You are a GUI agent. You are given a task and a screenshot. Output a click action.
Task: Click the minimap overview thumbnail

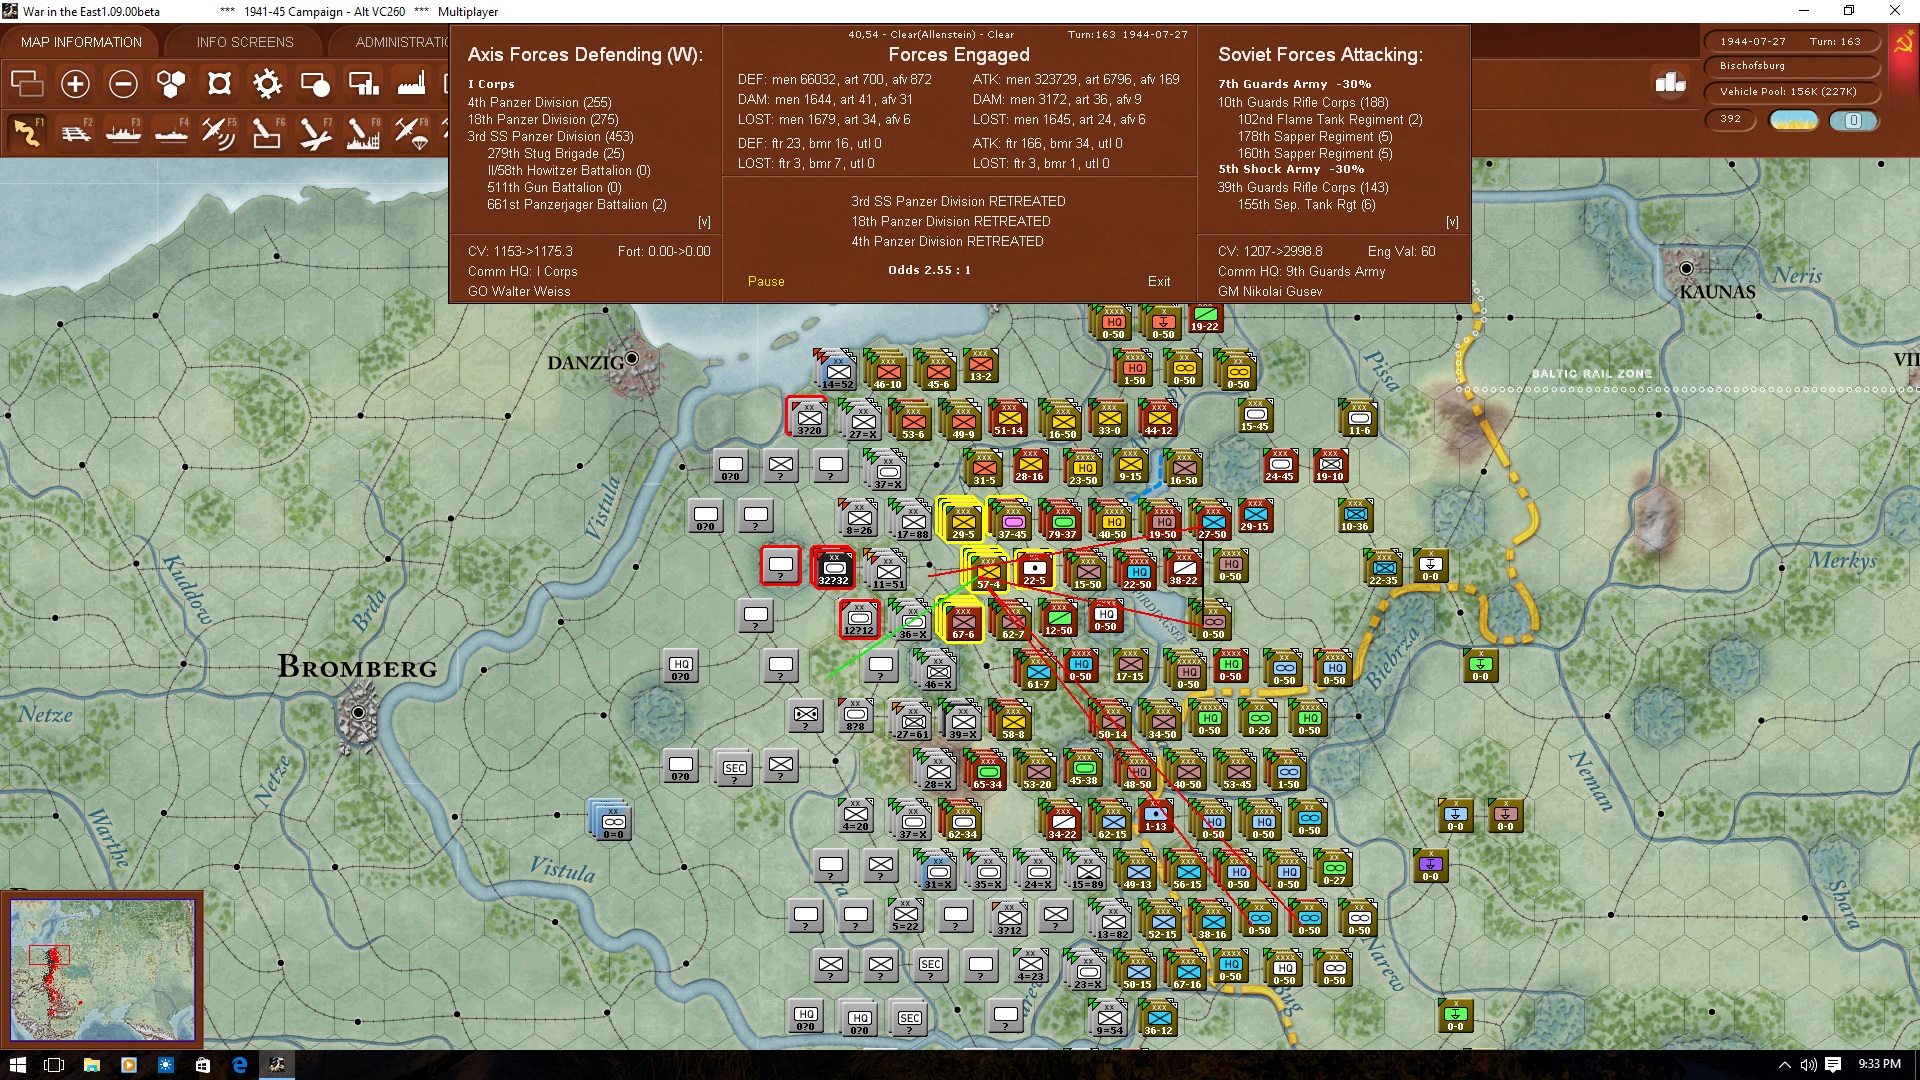point(102,969)
